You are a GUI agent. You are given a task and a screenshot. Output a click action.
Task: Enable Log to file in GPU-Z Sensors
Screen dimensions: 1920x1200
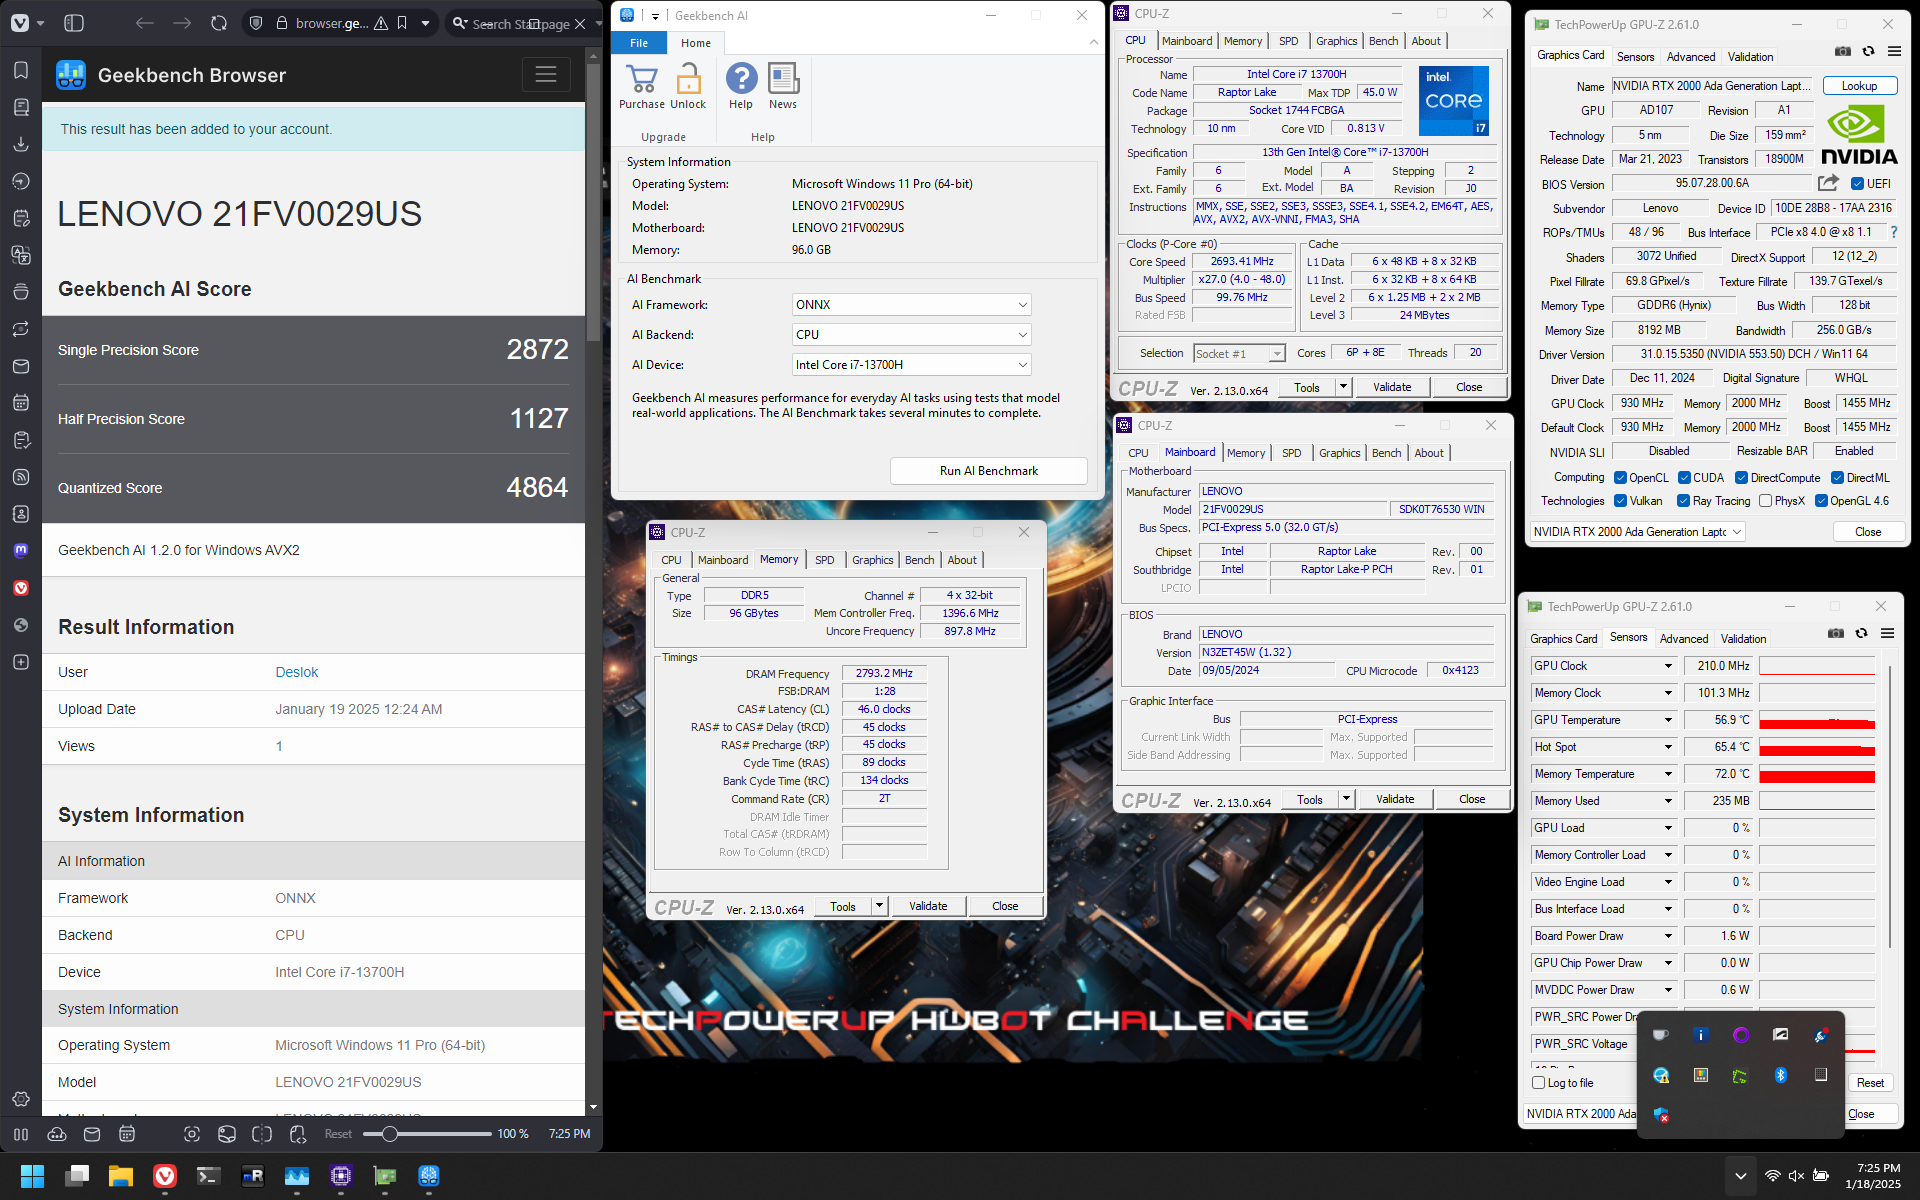pyautogui.click(x=1539, y=1083)
